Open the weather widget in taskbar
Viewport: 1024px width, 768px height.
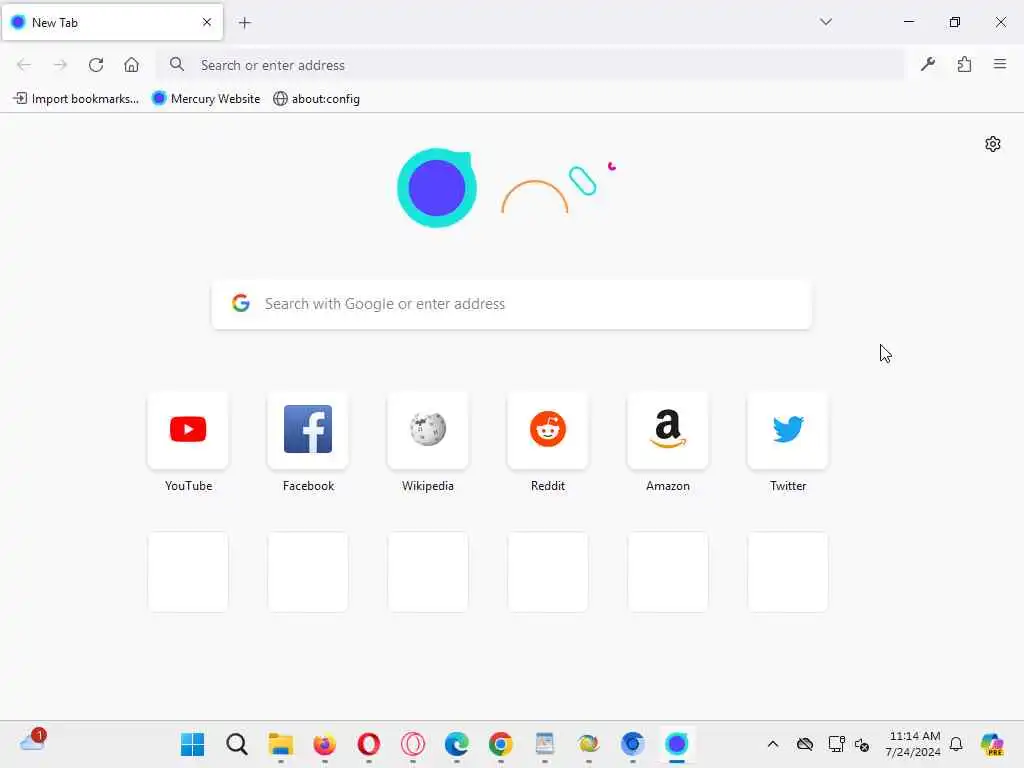point(33,742)
